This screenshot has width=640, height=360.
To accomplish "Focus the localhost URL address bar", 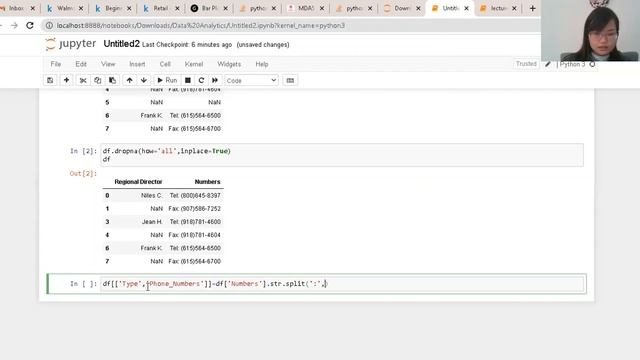I will [x=200, y=26].
